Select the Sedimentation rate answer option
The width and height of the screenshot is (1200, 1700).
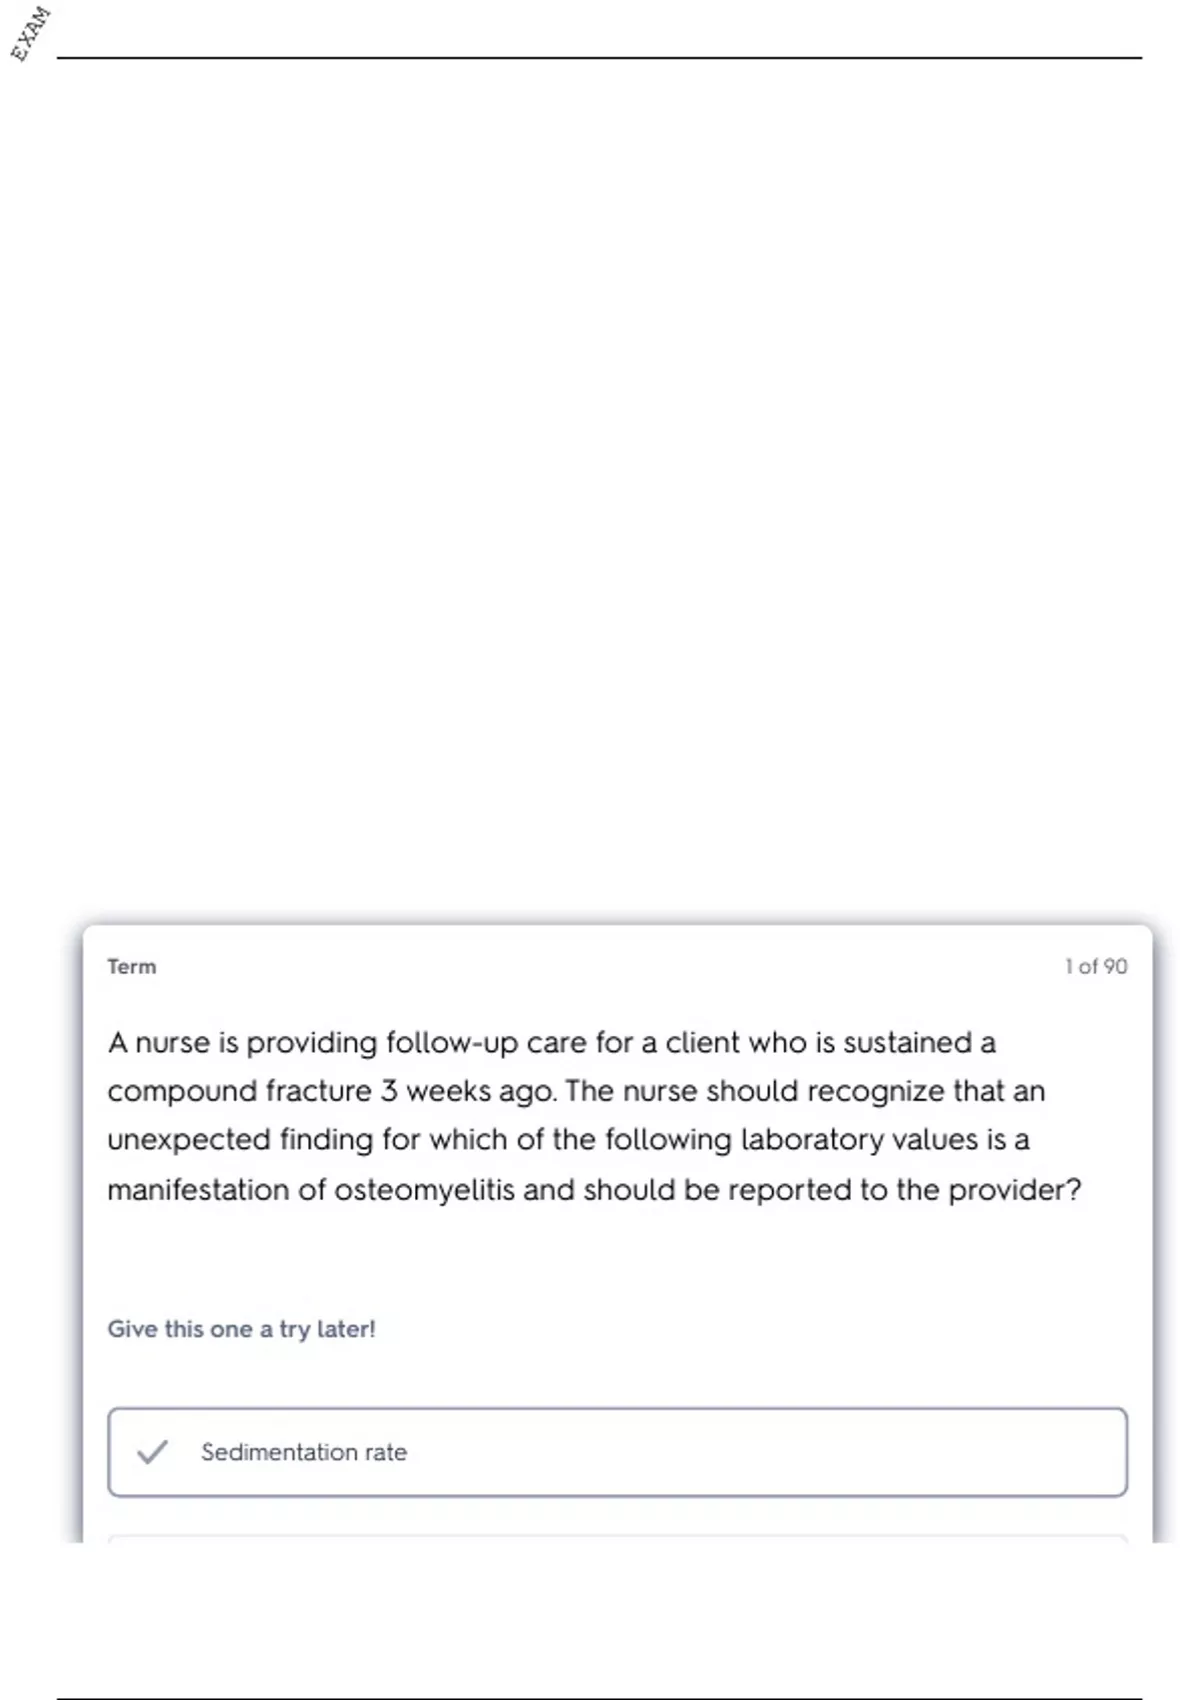tap(617, 1452)
